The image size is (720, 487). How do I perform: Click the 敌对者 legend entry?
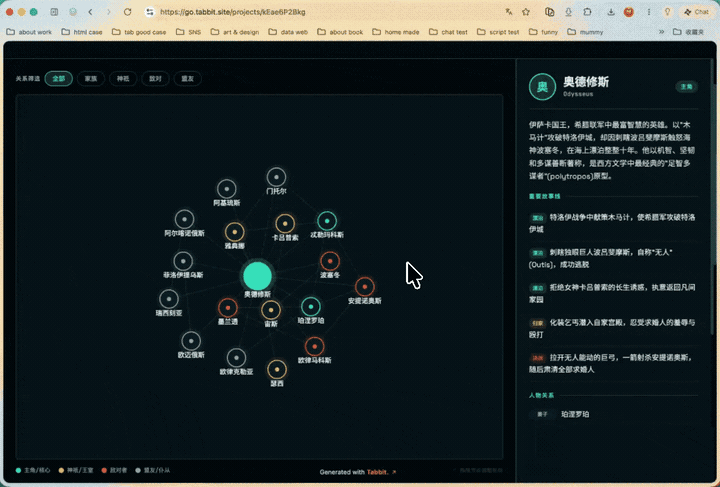coord(114,470)
